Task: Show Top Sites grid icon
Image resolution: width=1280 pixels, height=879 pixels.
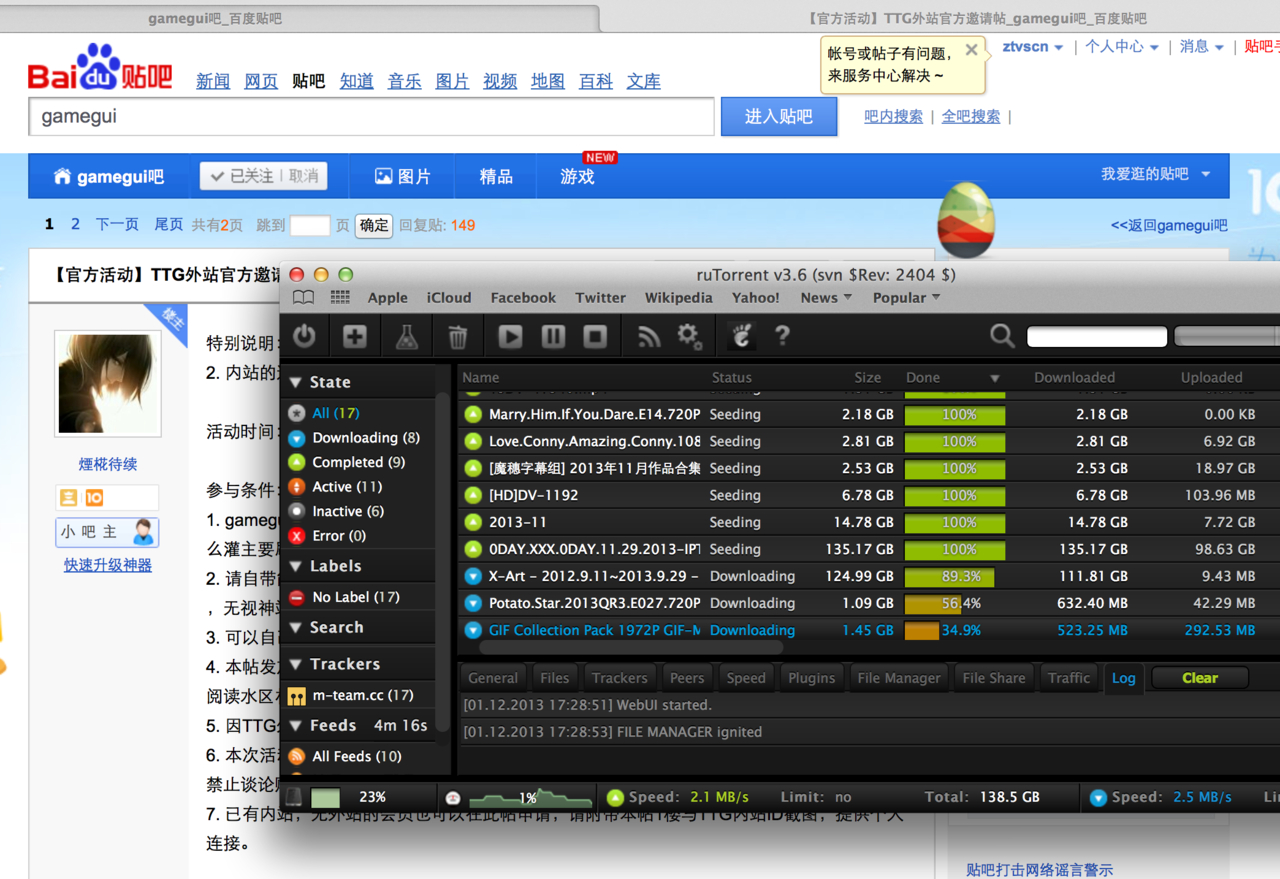Action: pos(340,298)
